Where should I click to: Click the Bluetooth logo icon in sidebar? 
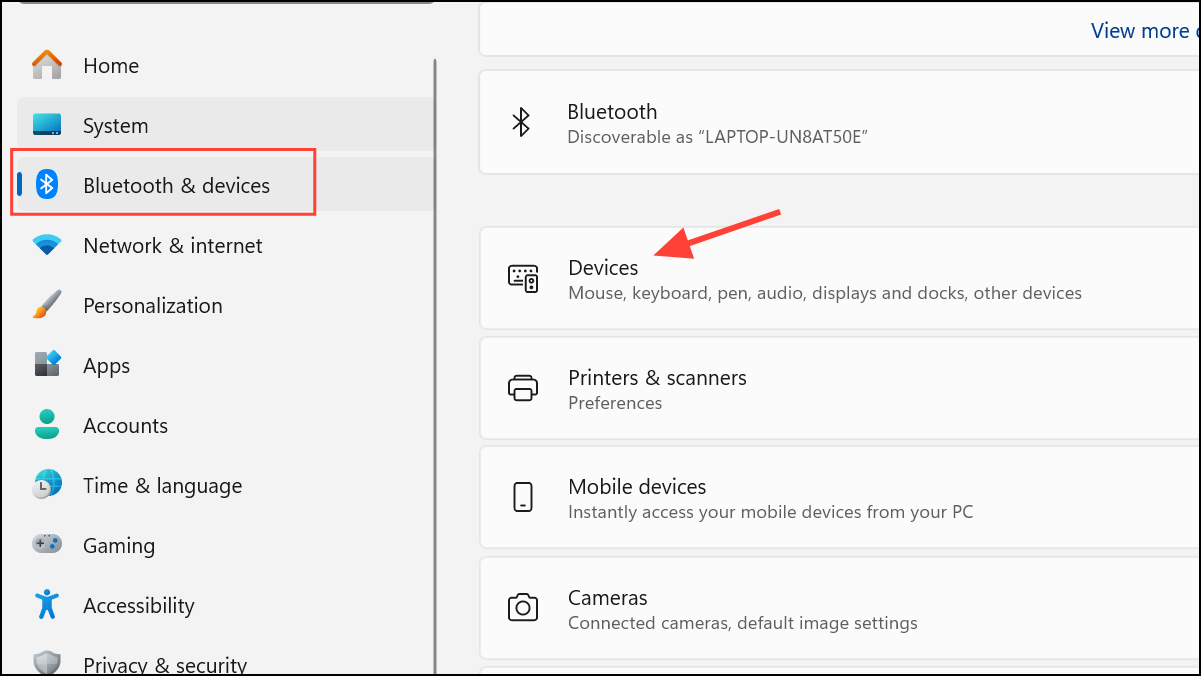point(47,184)
